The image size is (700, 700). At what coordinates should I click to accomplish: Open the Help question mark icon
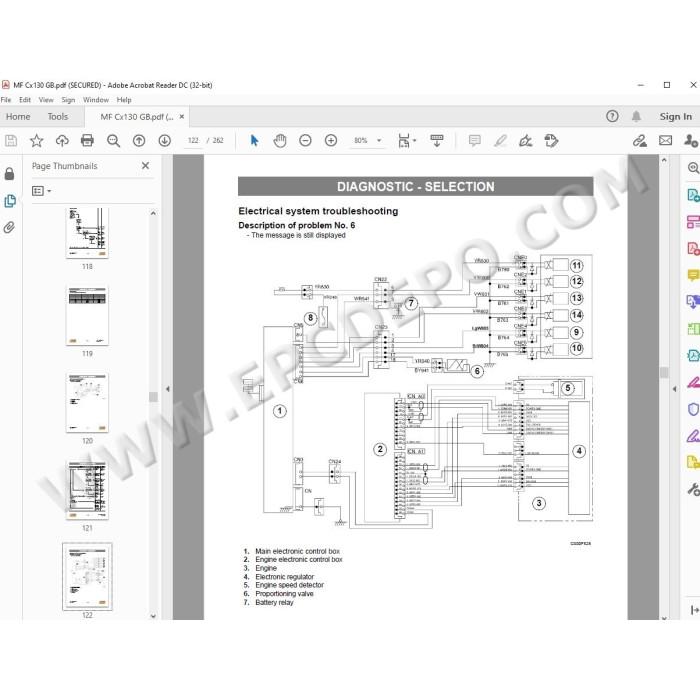[612, 117]
